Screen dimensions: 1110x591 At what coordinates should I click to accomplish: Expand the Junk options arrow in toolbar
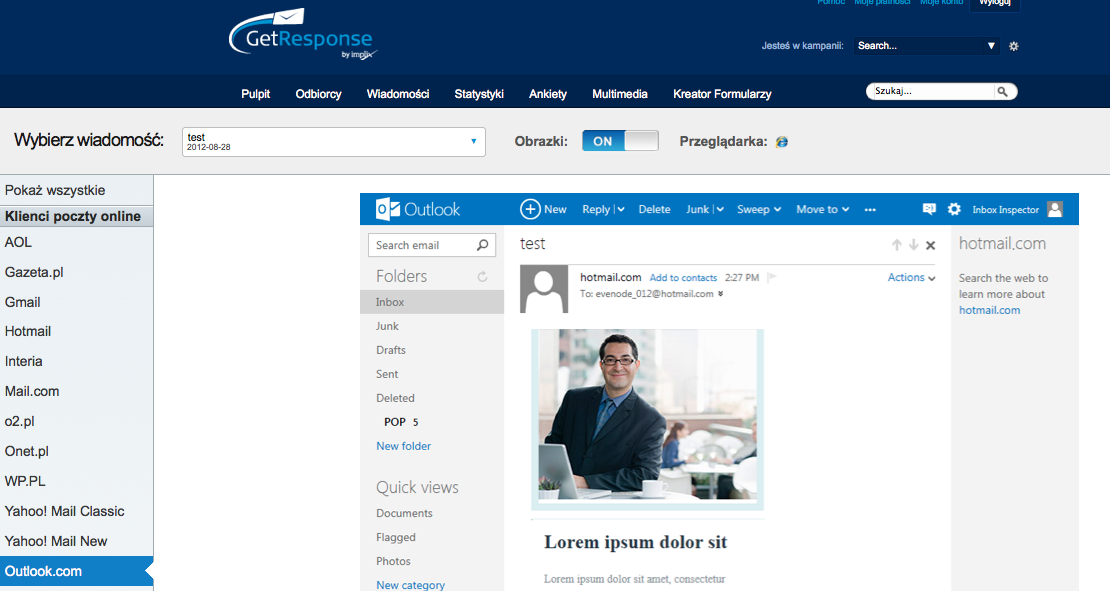point(719,210)
